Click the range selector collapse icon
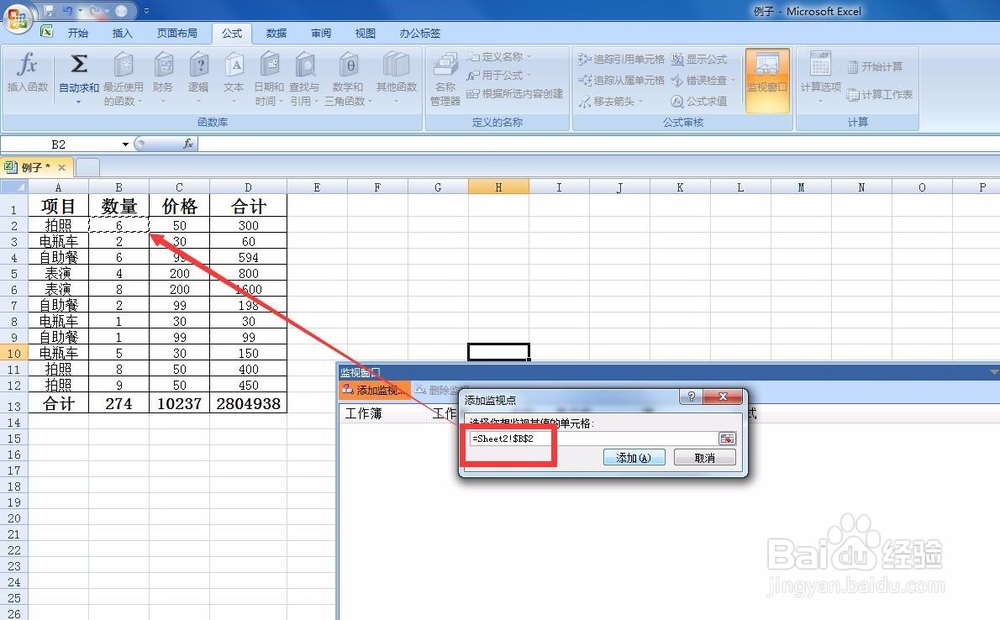 tap(727, 438)
